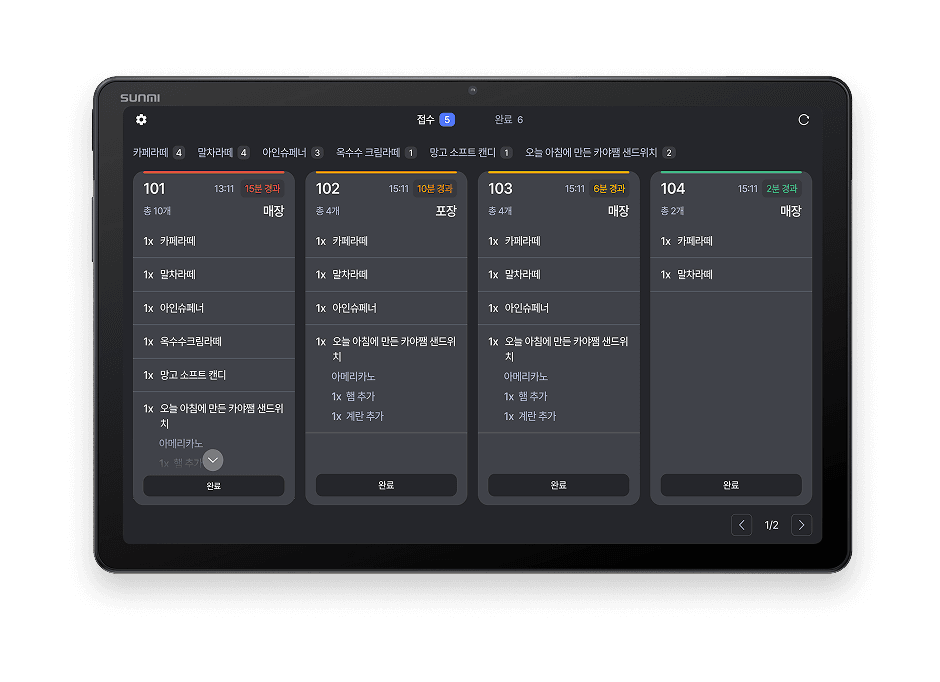Complete order 103 with 완료 button

click(x=559, y=485)
